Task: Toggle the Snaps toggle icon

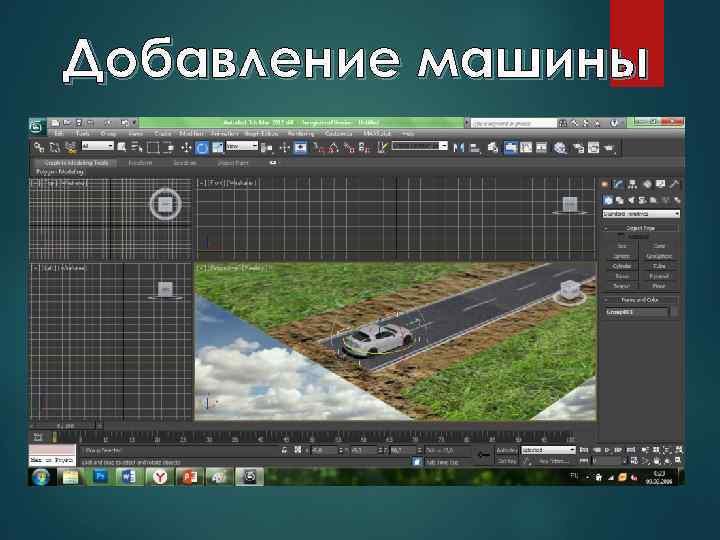Action: click(319, 147)
